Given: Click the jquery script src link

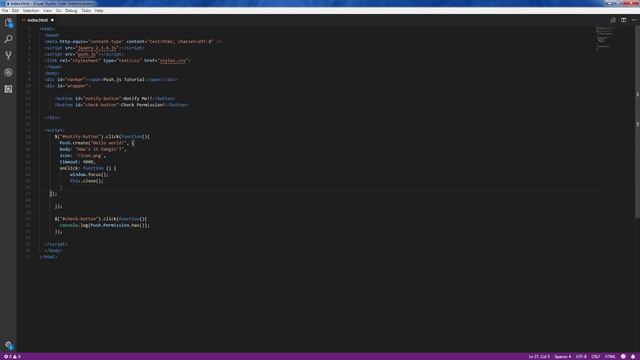Looking at the screenshot, I should 97,48.
